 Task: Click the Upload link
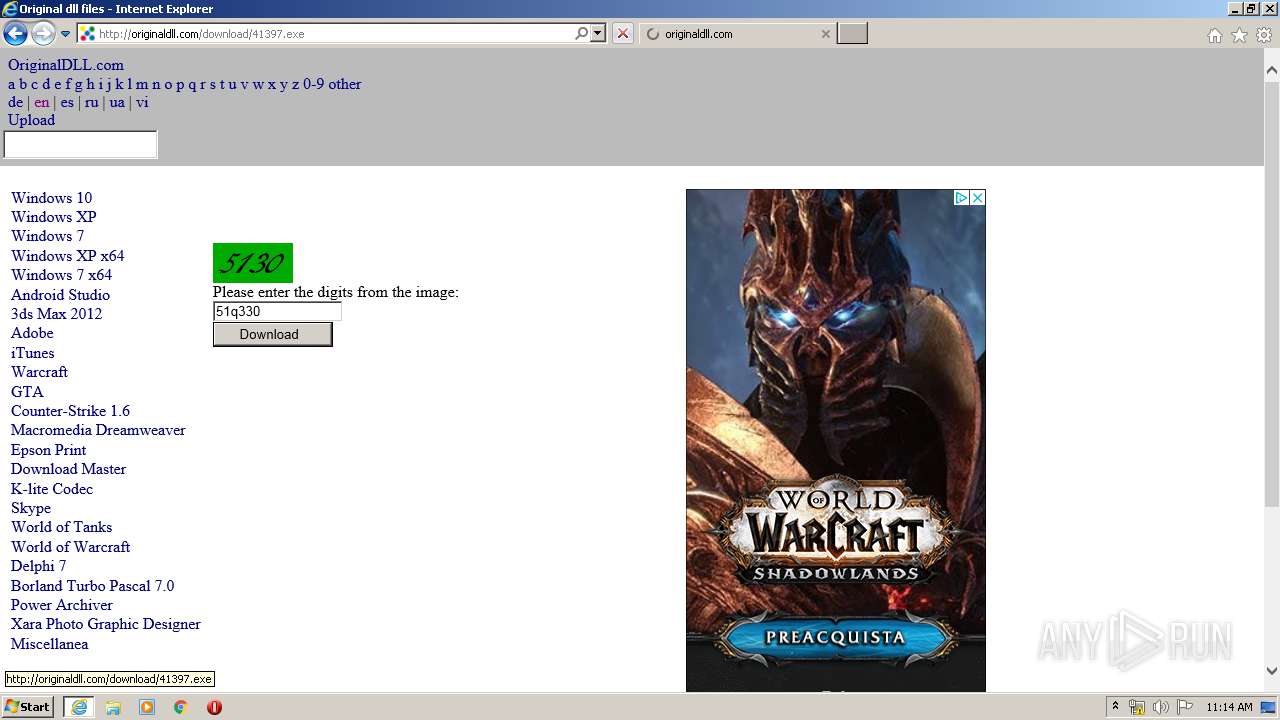pyautogui.click(x=31, y=120)
